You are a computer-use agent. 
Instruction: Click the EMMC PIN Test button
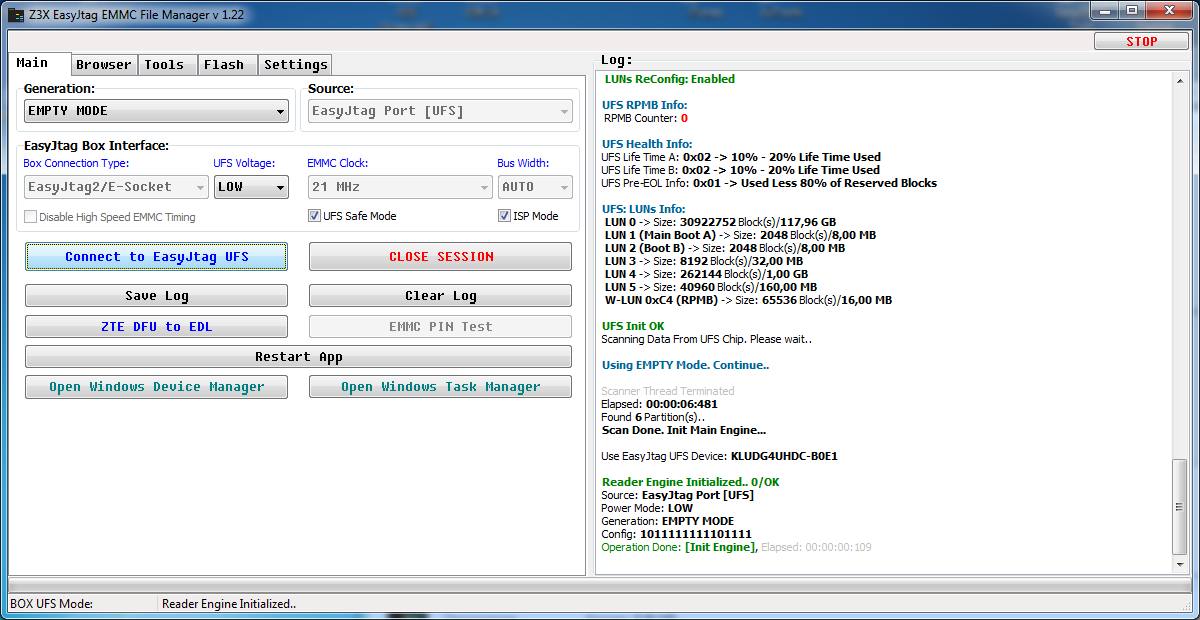[x=440, y=327]
